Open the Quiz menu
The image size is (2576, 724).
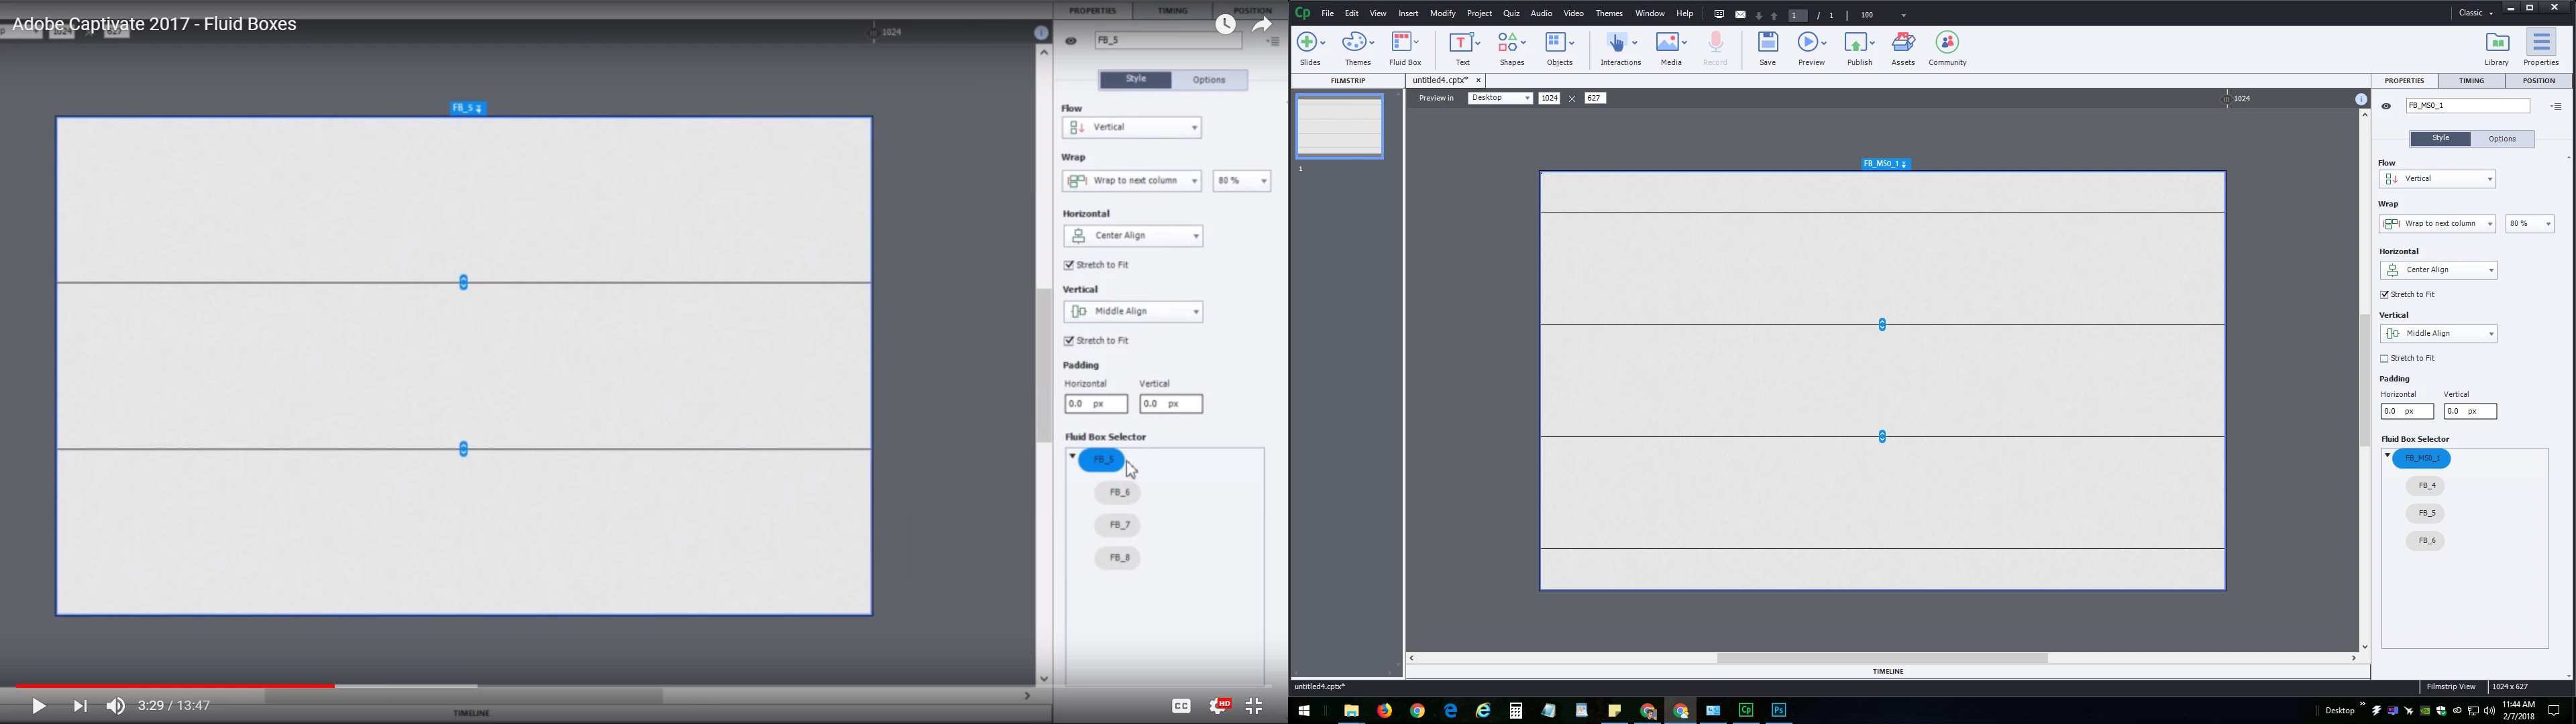(x=1511, y=14)
